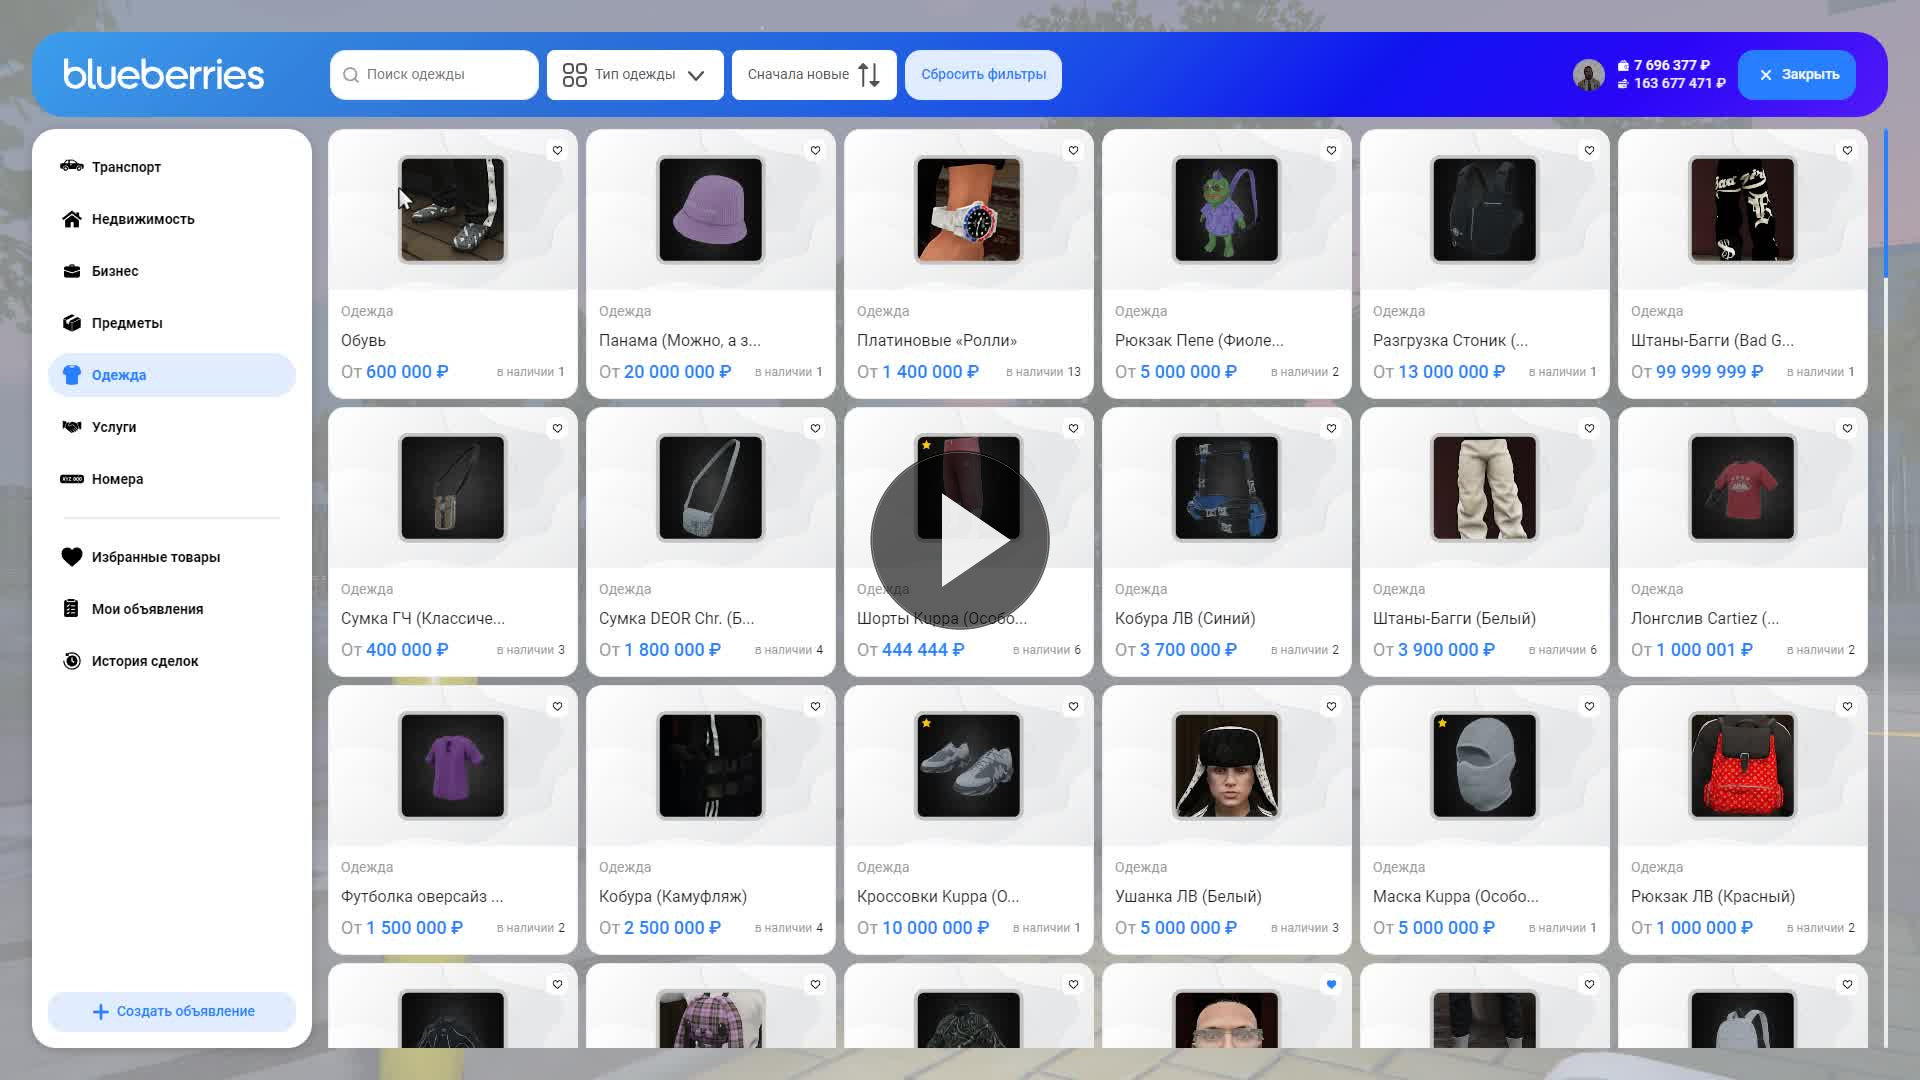Open the purple Панама hat thumbnail
Image resolution: width=1920 pixels, height=1080 pixels.
(711, 210)
